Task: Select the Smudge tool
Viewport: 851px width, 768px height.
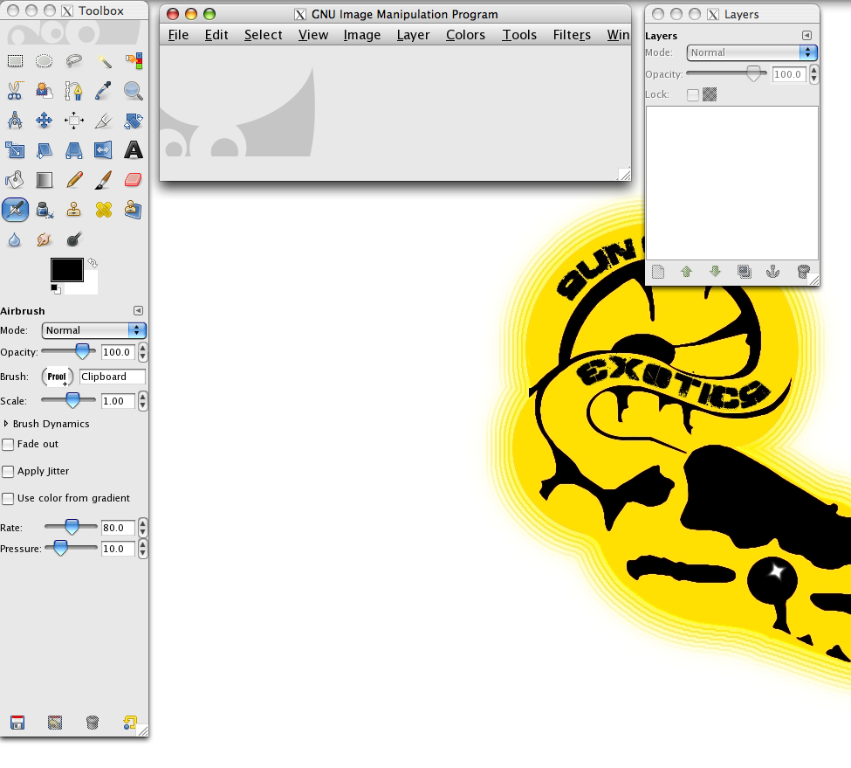Action: [x=45, y=239]
